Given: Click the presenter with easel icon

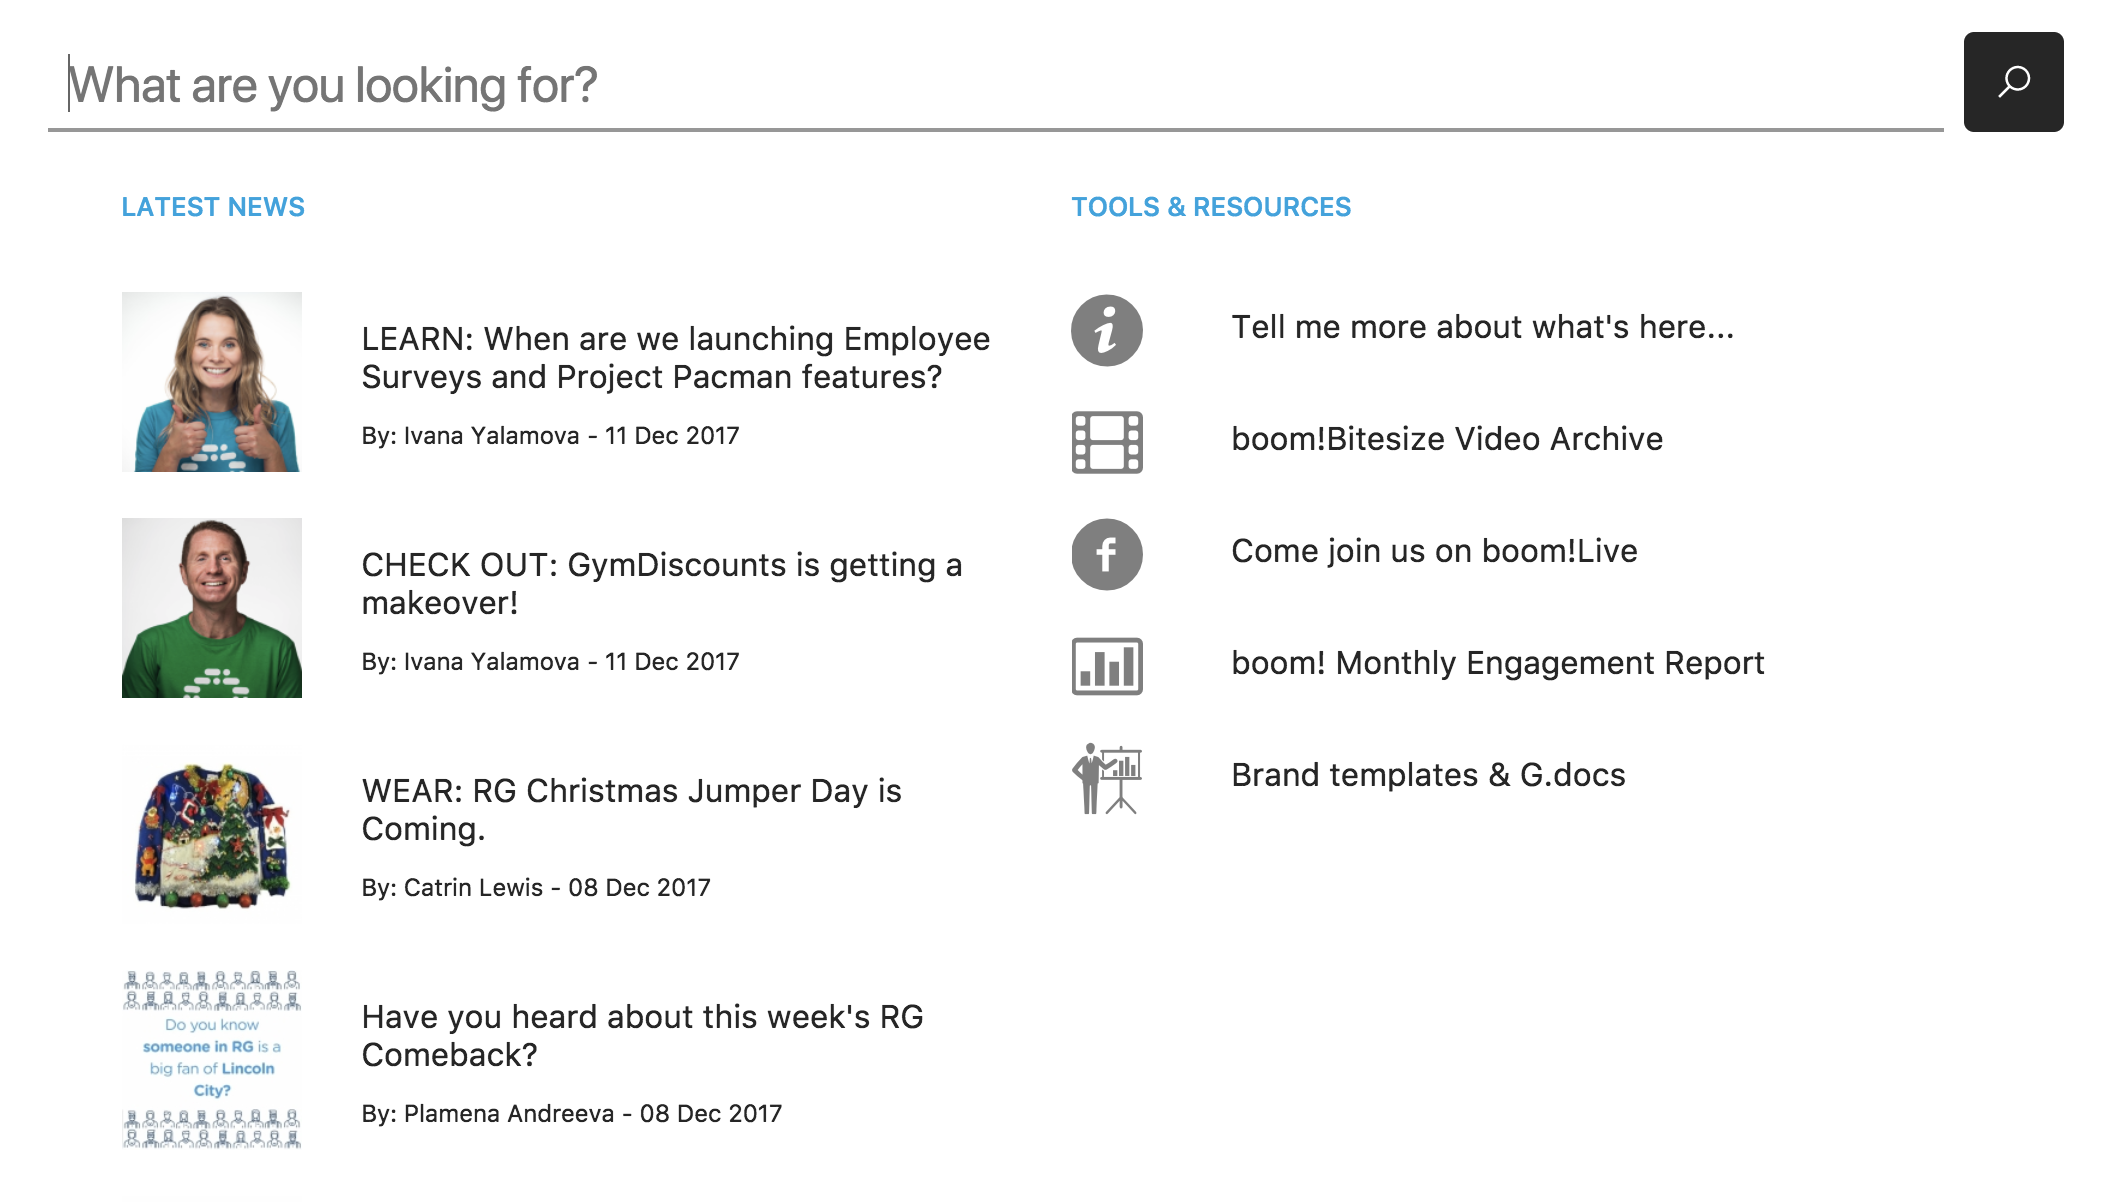Looking at the screenshot, I should (1107, 778).
